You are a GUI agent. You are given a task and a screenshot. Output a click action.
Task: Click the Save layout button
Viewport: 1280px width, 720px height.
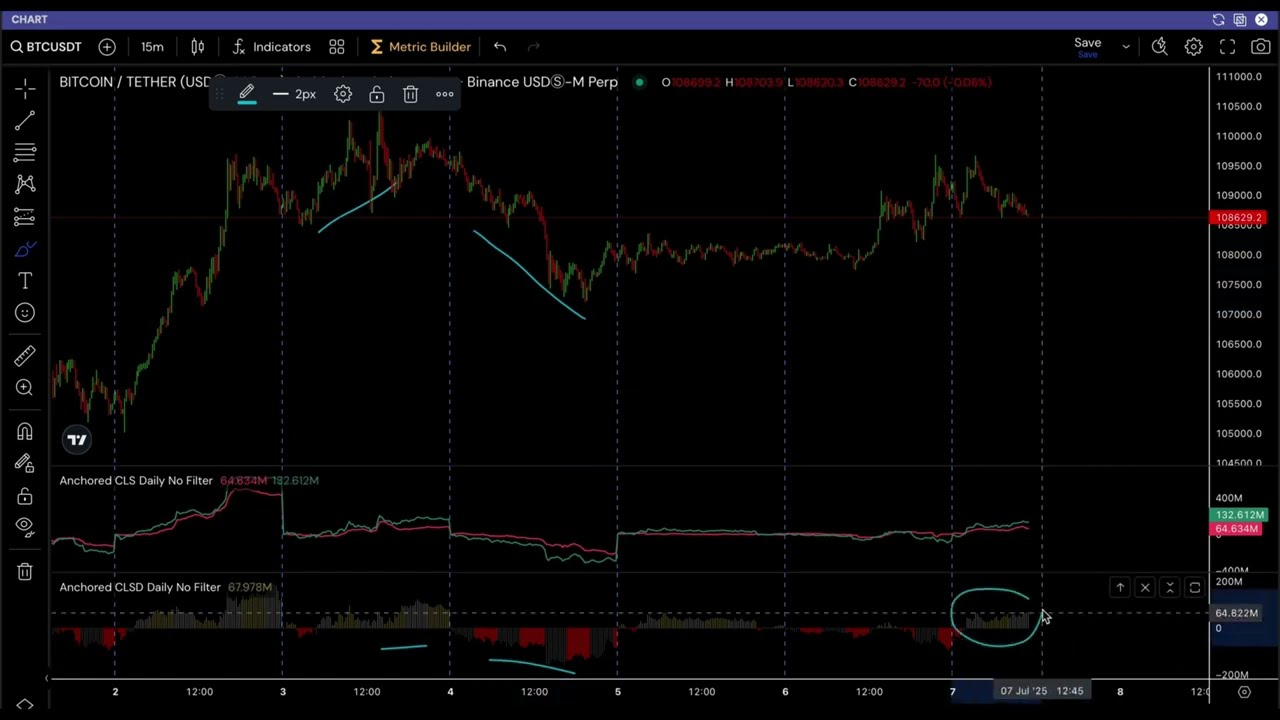(1087, 47)
